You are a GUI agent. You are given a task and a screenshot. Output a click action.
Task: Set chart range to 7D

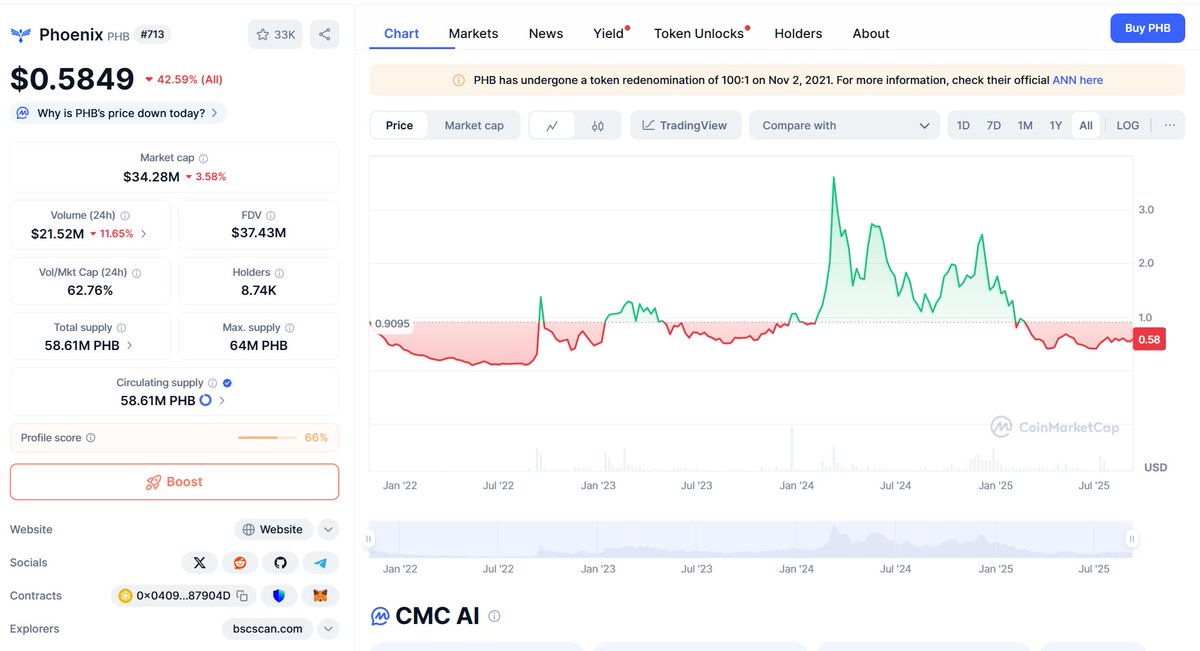click(994, 126)
